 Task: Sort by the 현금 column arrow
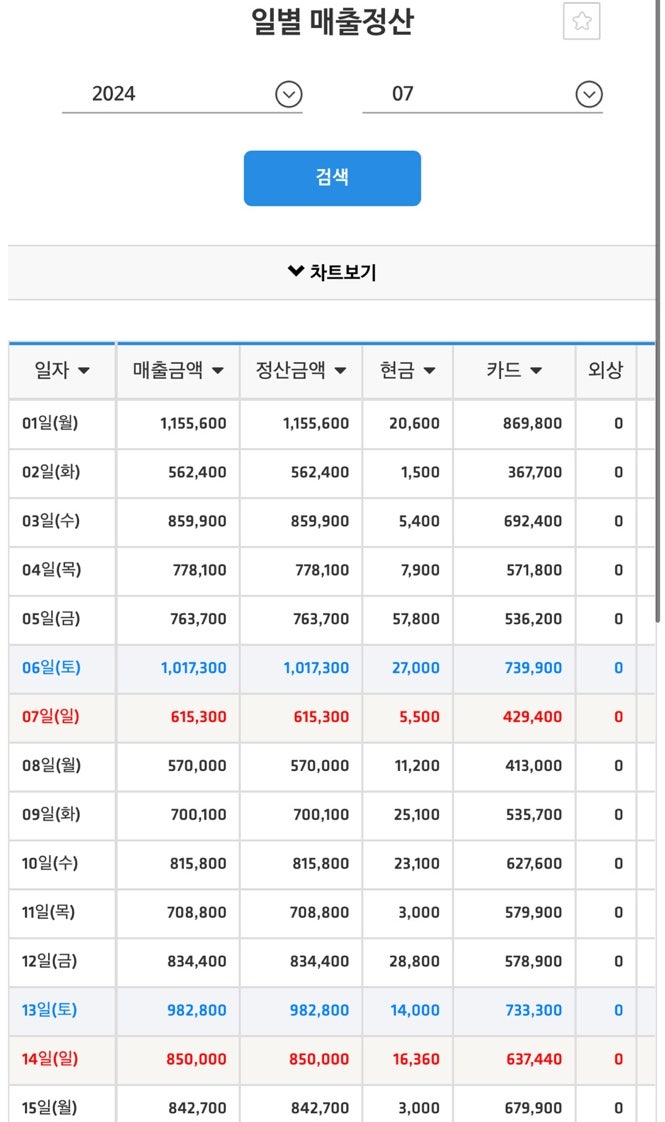pyautogui.click(x=429, y=371)
